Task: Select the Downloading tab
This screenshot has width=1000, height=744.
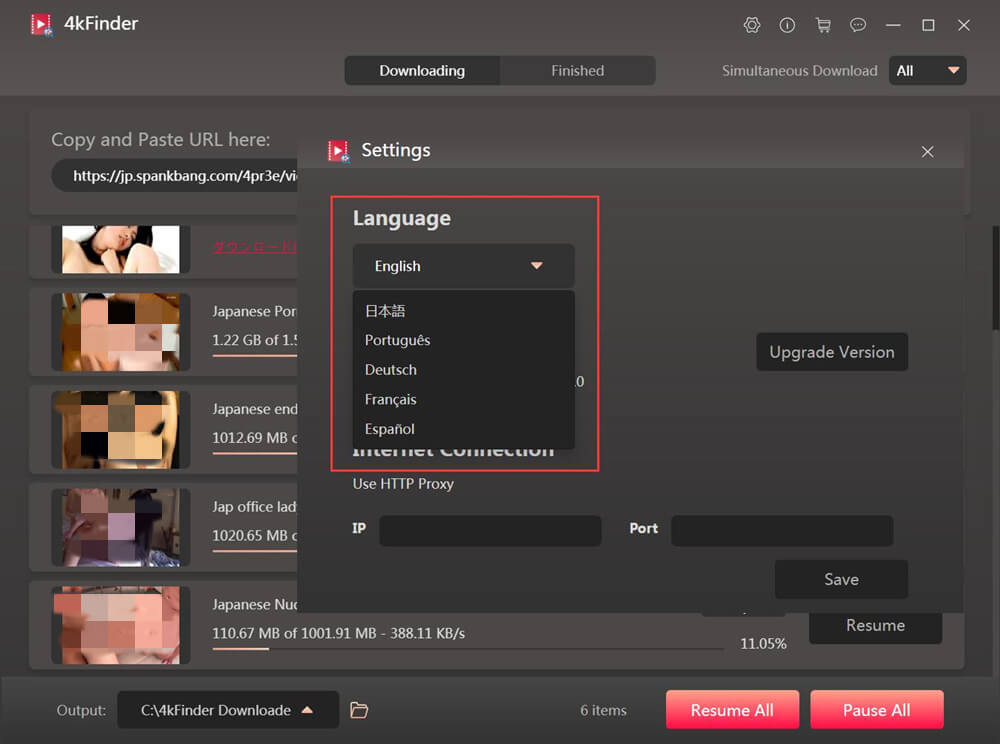Action: [422, 71]
